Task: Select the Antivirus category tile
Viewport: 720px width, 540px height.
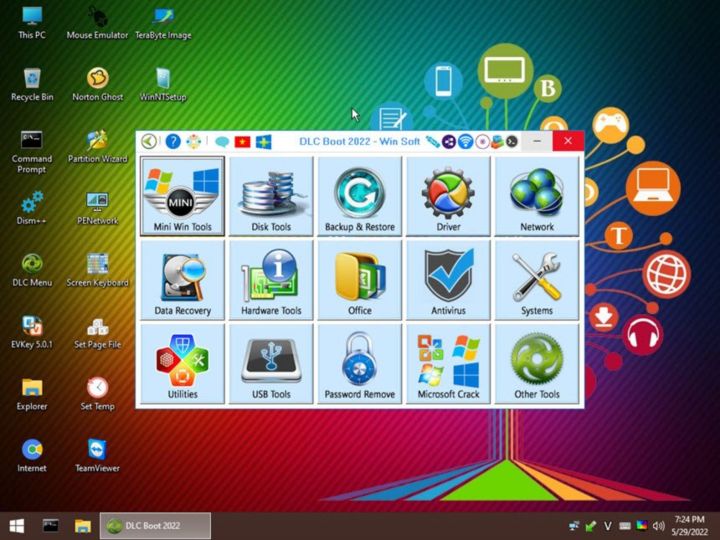Action: [x=448, y=281]
